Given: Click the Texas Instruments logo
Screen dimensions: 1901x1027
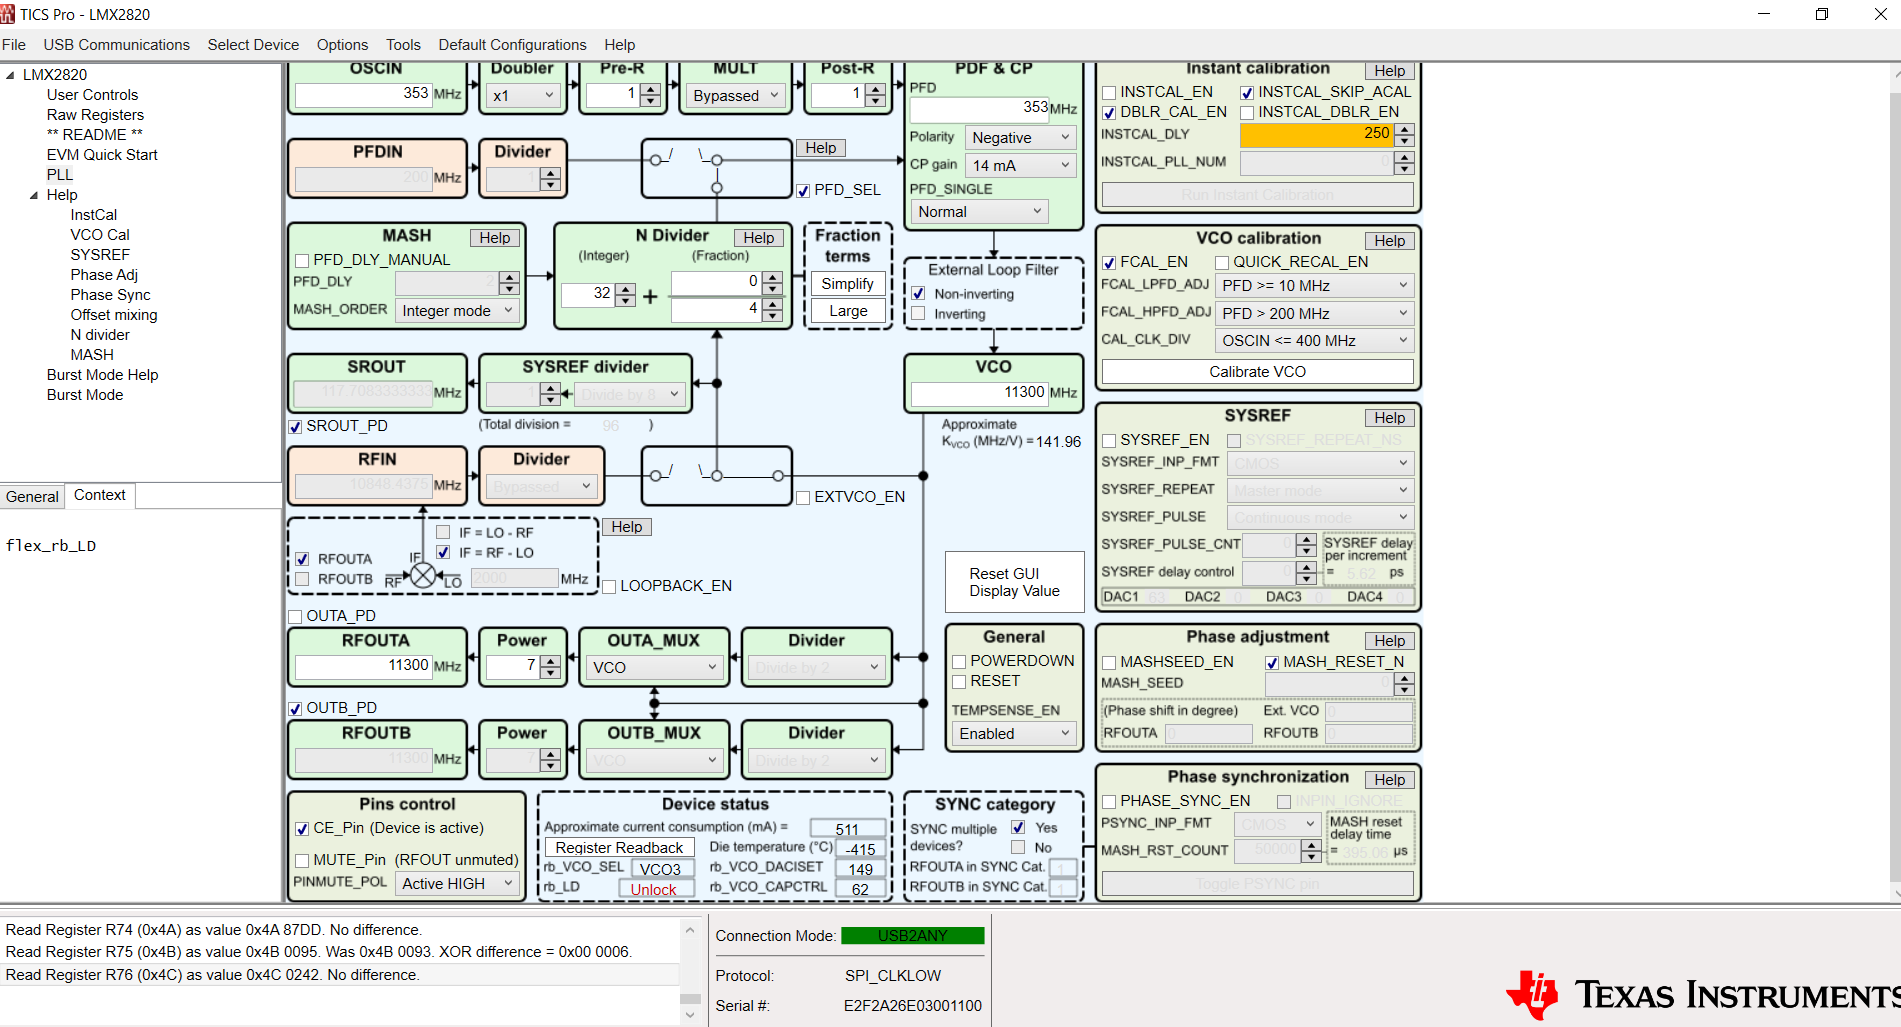Looking at the screenshot, I should pos(1702,994).
